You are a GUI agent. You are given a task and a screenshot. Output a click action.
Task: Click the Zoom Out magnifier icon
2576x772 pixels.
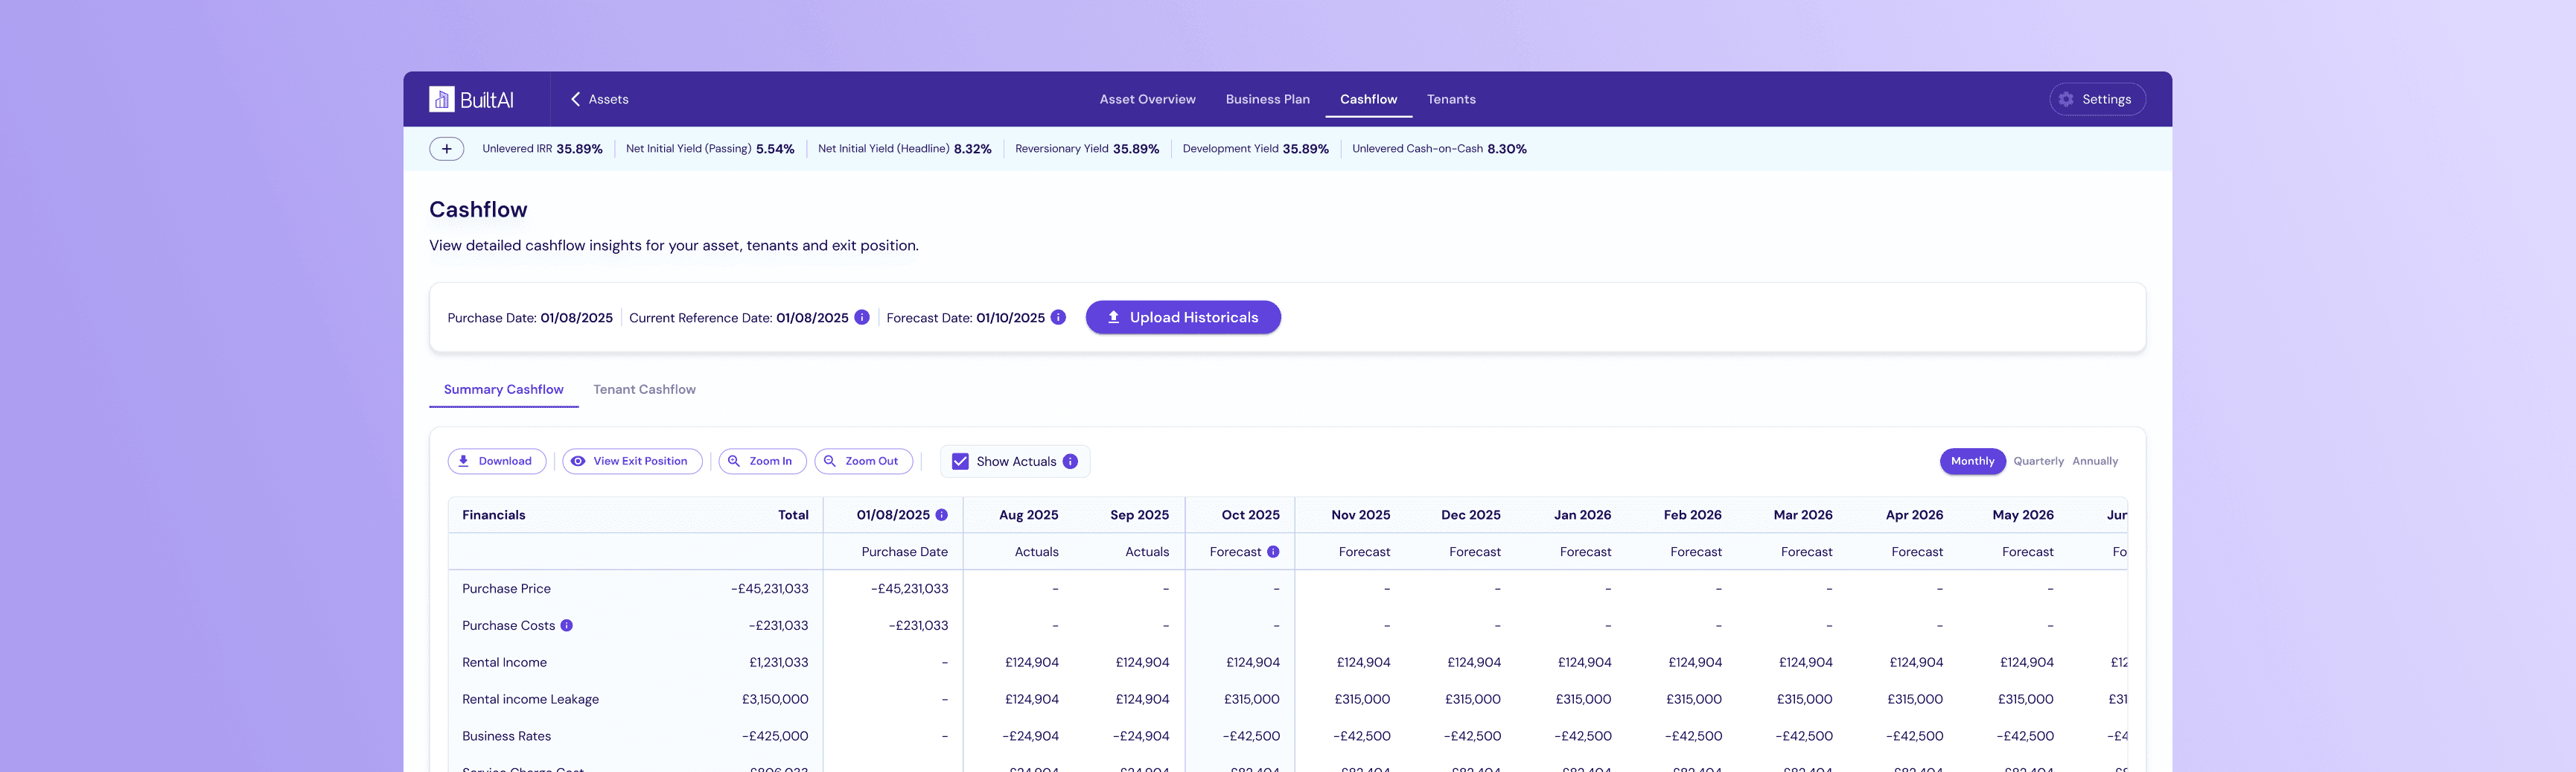tap(830, 461)
